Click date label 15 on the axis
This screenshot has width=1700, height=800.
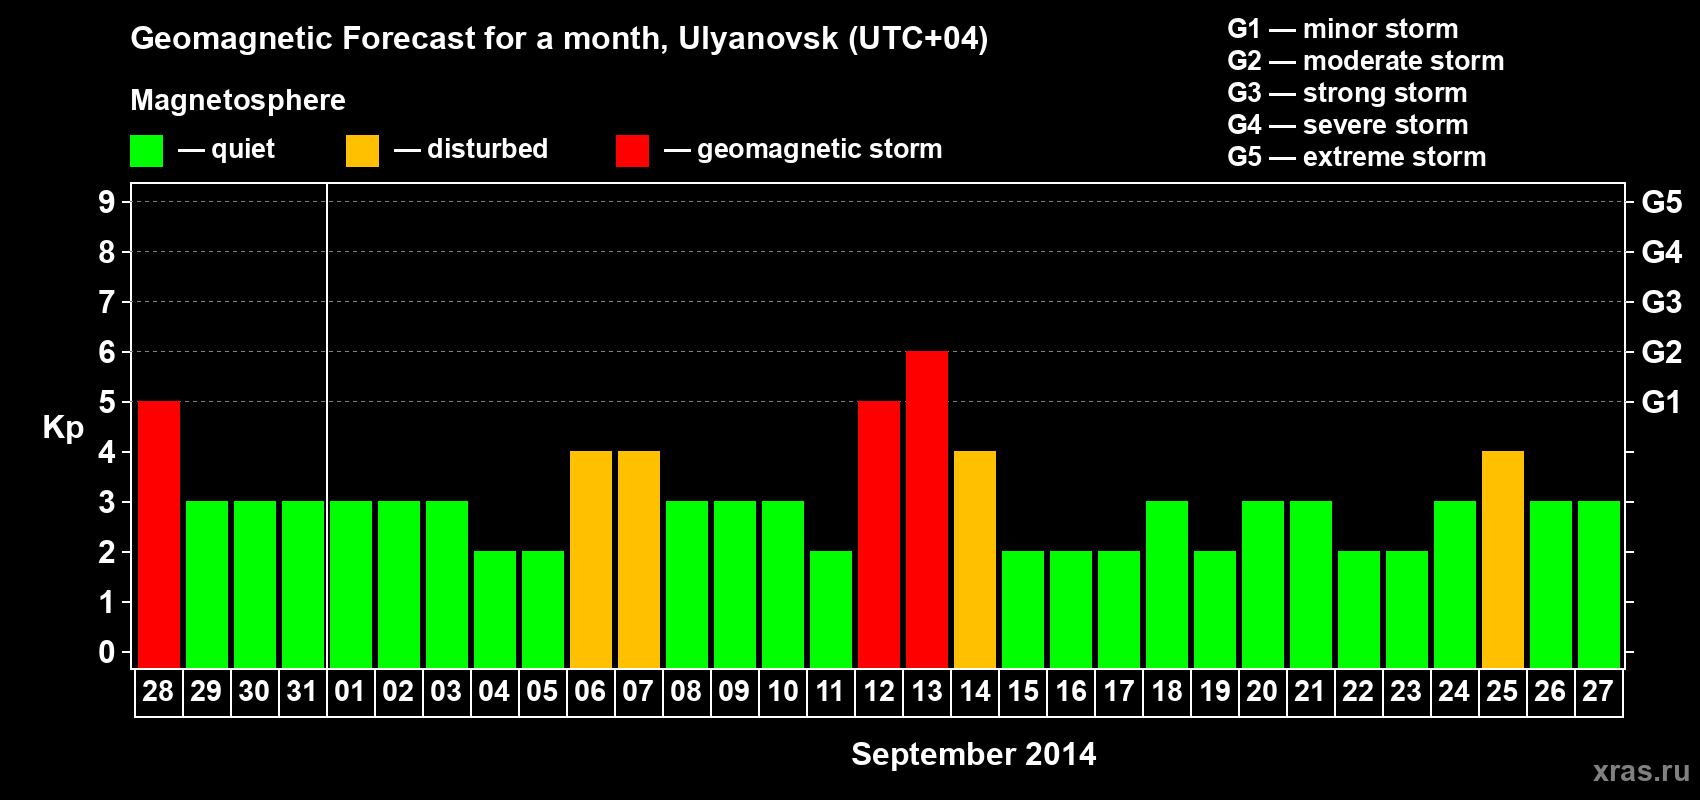(x=1022, y=692)
